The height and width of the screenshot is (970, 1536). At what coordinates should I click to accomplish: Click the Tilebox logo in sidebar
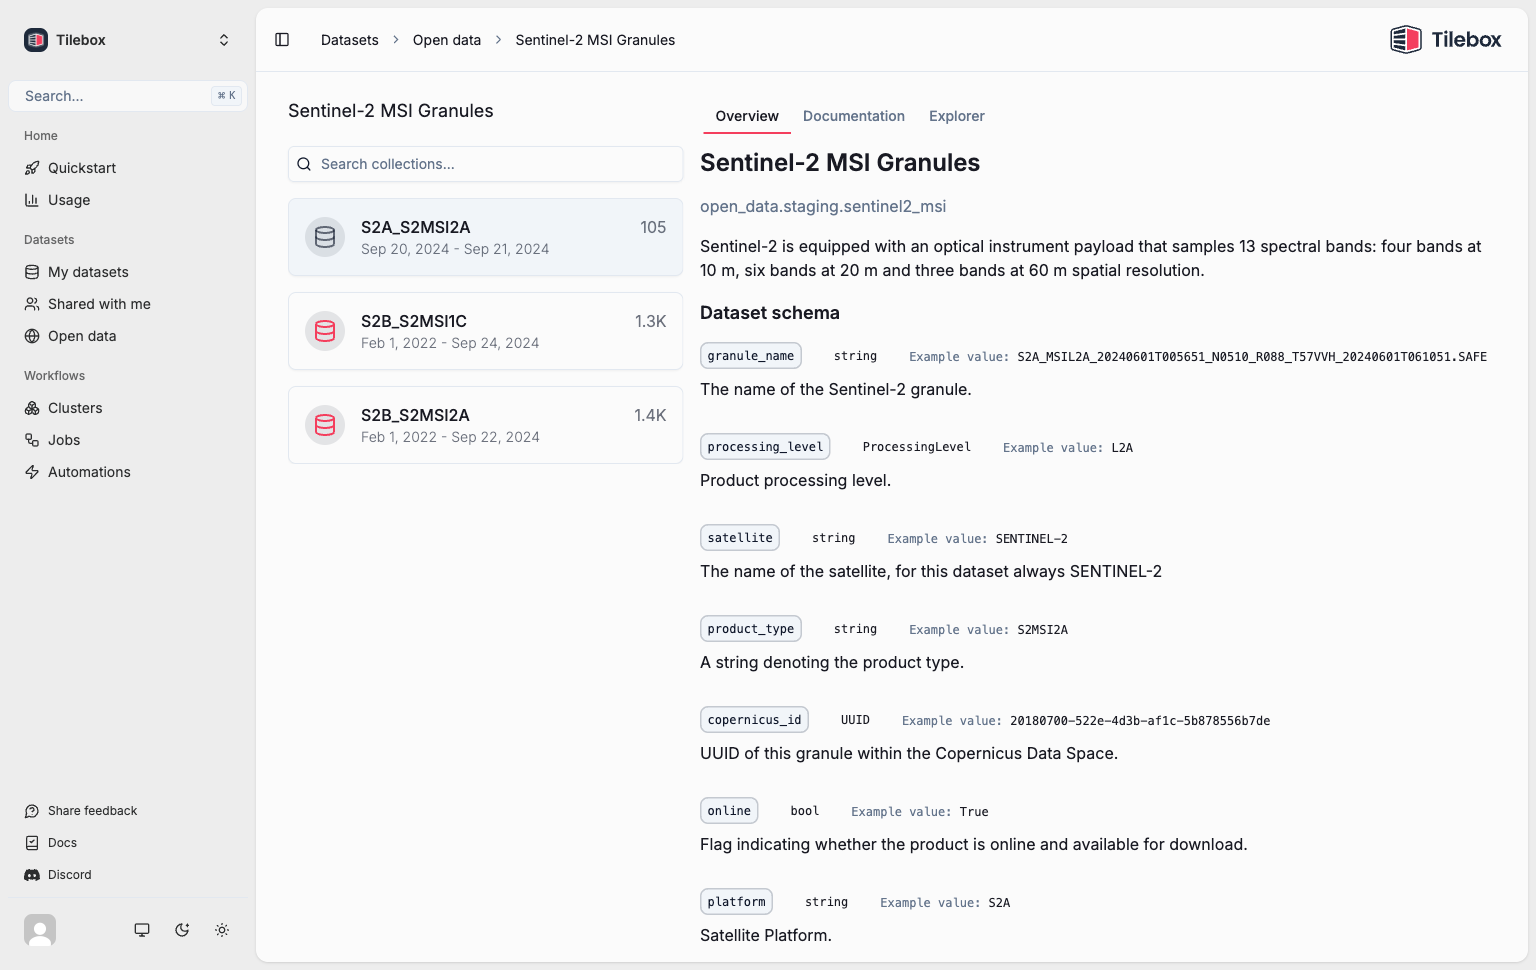36,40
